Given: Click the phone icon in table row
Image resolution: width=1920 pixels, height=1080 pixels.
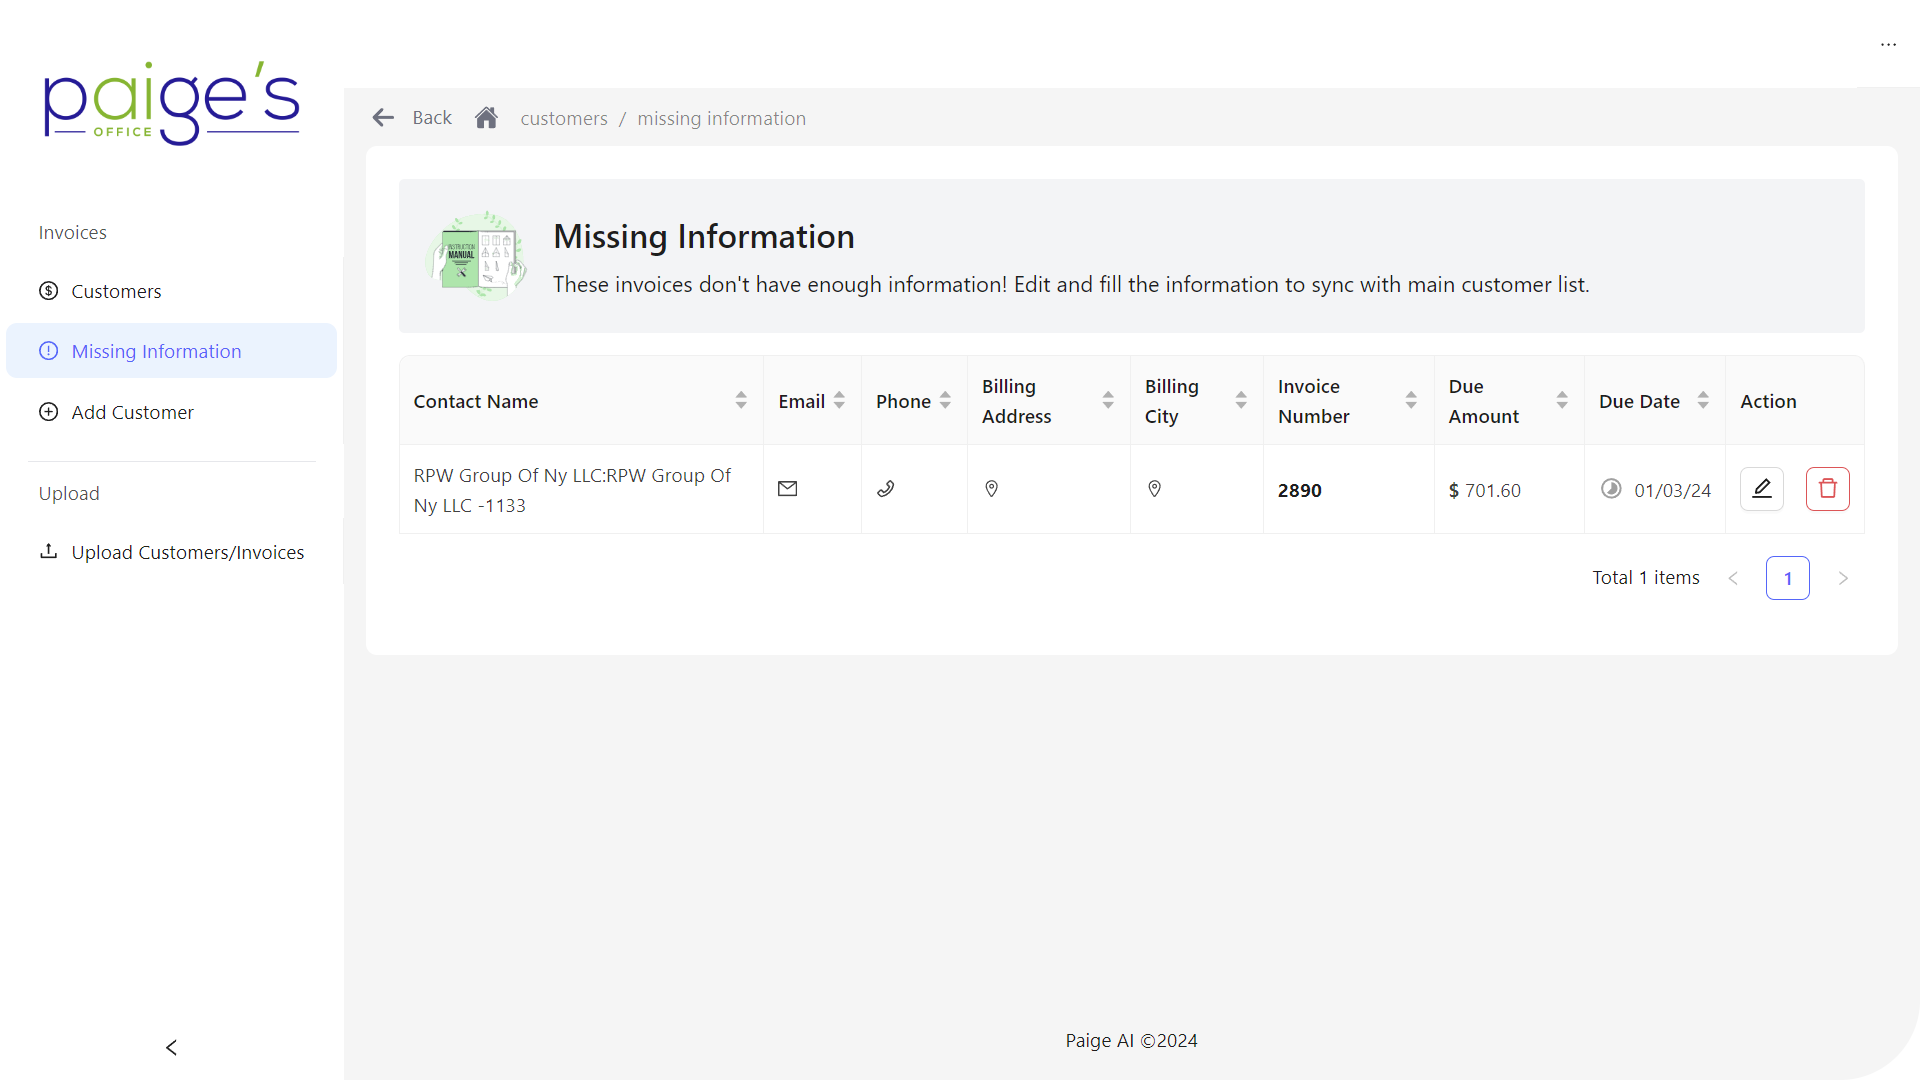Looking at the screenshot, I should 886,489.
